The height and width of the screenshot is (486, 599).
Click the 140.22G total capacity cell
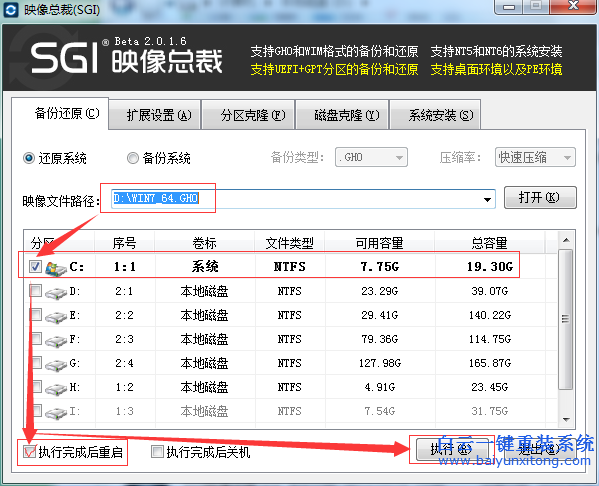click(x=490, y=315)
